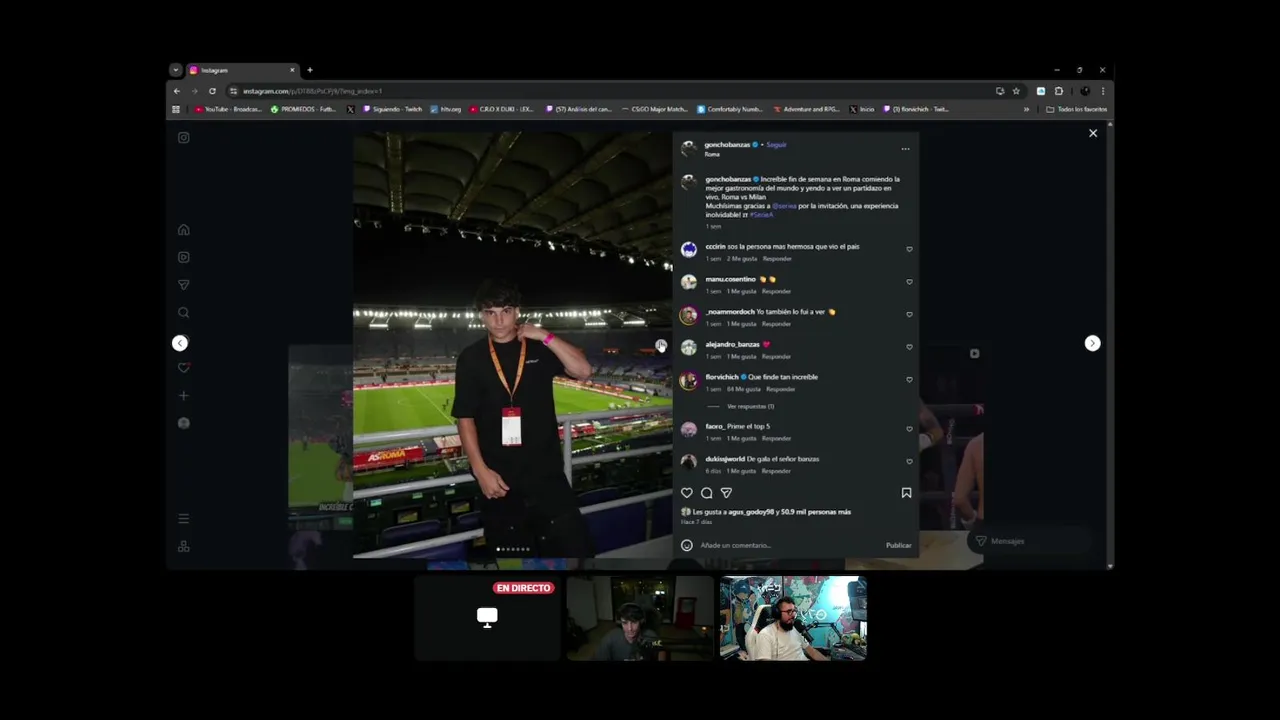This screenshot has height=720, width=1280.
Task: Open the YouTube Broadcast bookmark
Action: coord(228,109)
